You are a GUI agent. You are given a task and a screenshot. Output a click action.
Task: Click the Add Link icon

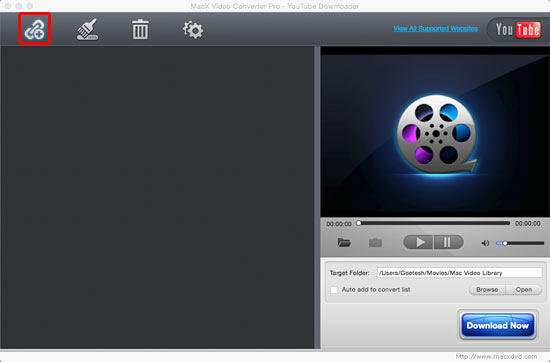34,29
